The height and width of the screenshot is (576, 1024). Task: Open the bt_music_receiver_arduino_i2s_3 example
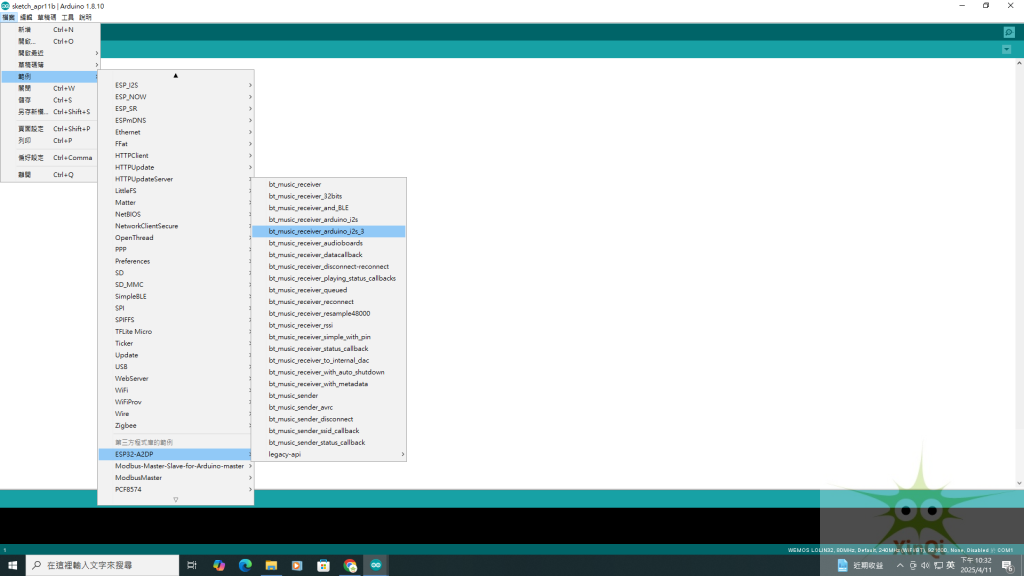(328, 231)
